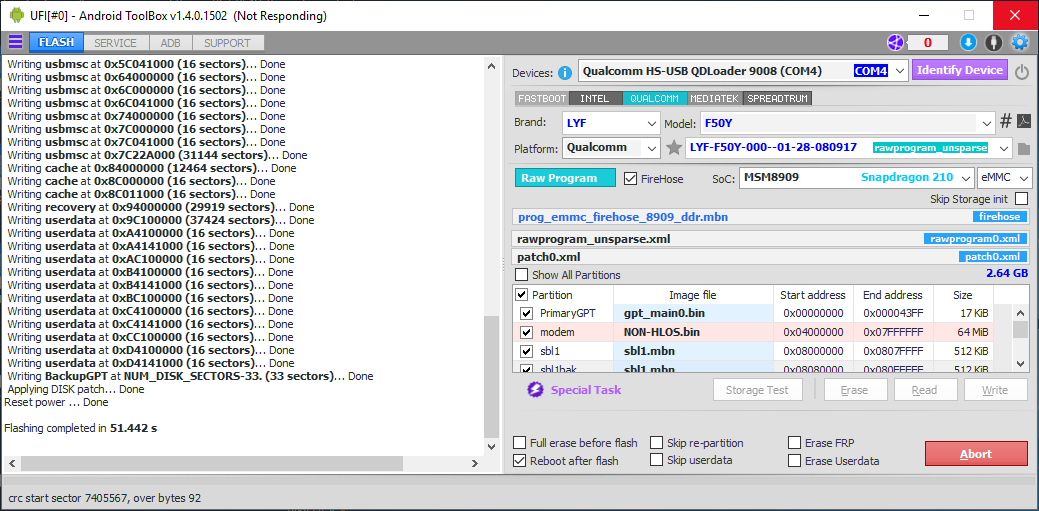Click the Write button
This screenshot has width=1039, height=511.
pos(995,390)
